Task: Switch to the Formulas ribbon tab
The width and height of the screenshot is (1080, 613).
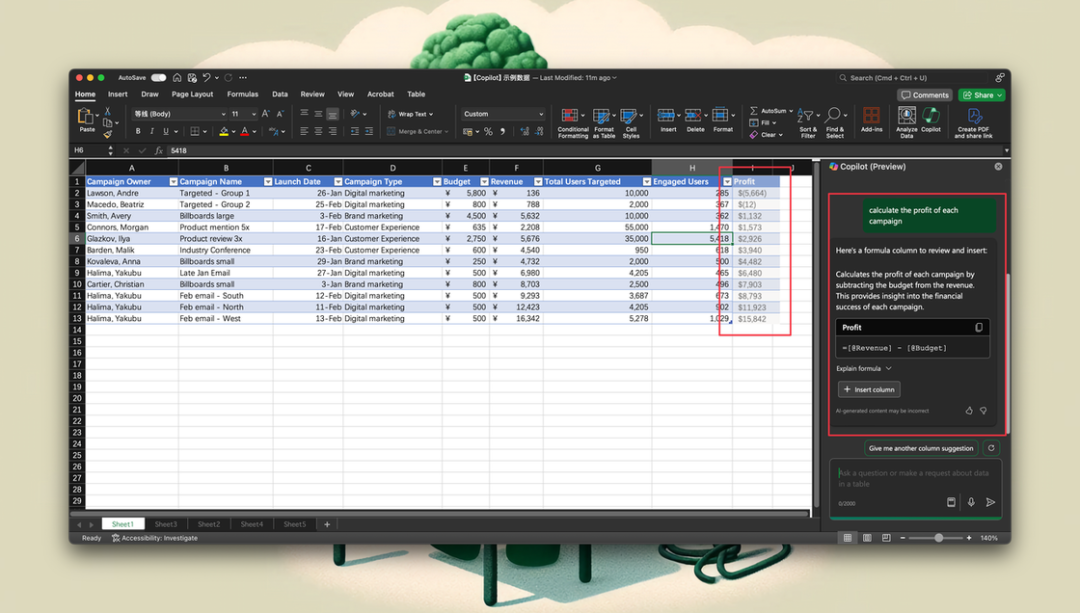Action: [x=242, y=94]
